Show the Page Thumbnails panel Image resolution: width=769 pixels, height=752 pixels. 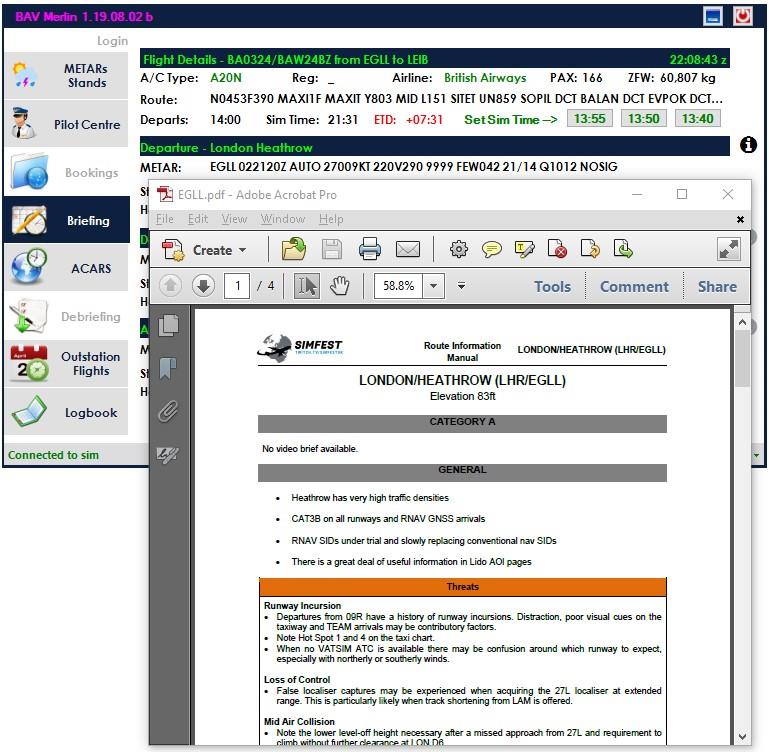point(168,325)
